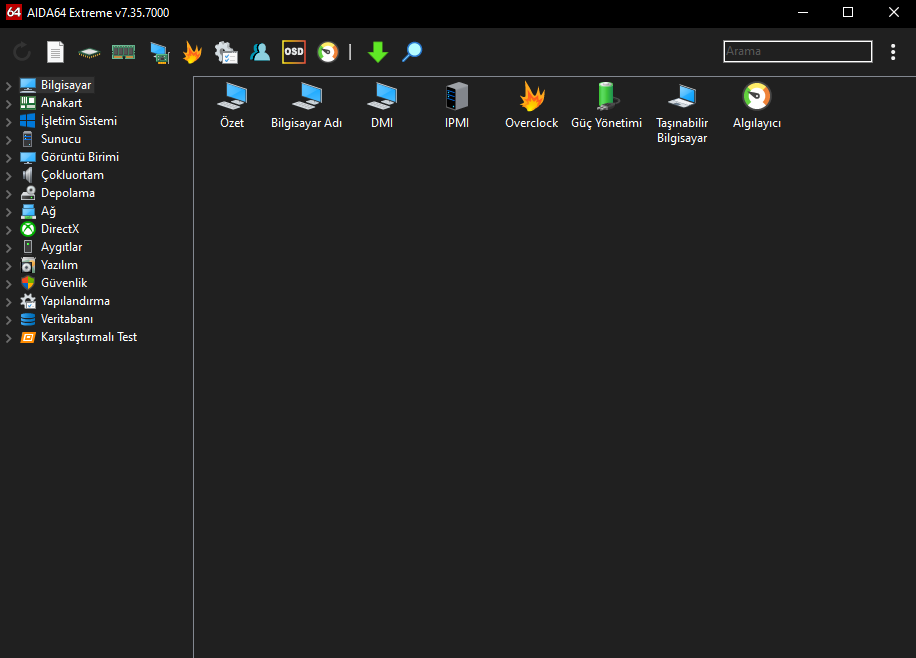Screen dimensions: 916x658
Task: Open the monitor diagnostics toolbar icon
Action: pos(159,53)
